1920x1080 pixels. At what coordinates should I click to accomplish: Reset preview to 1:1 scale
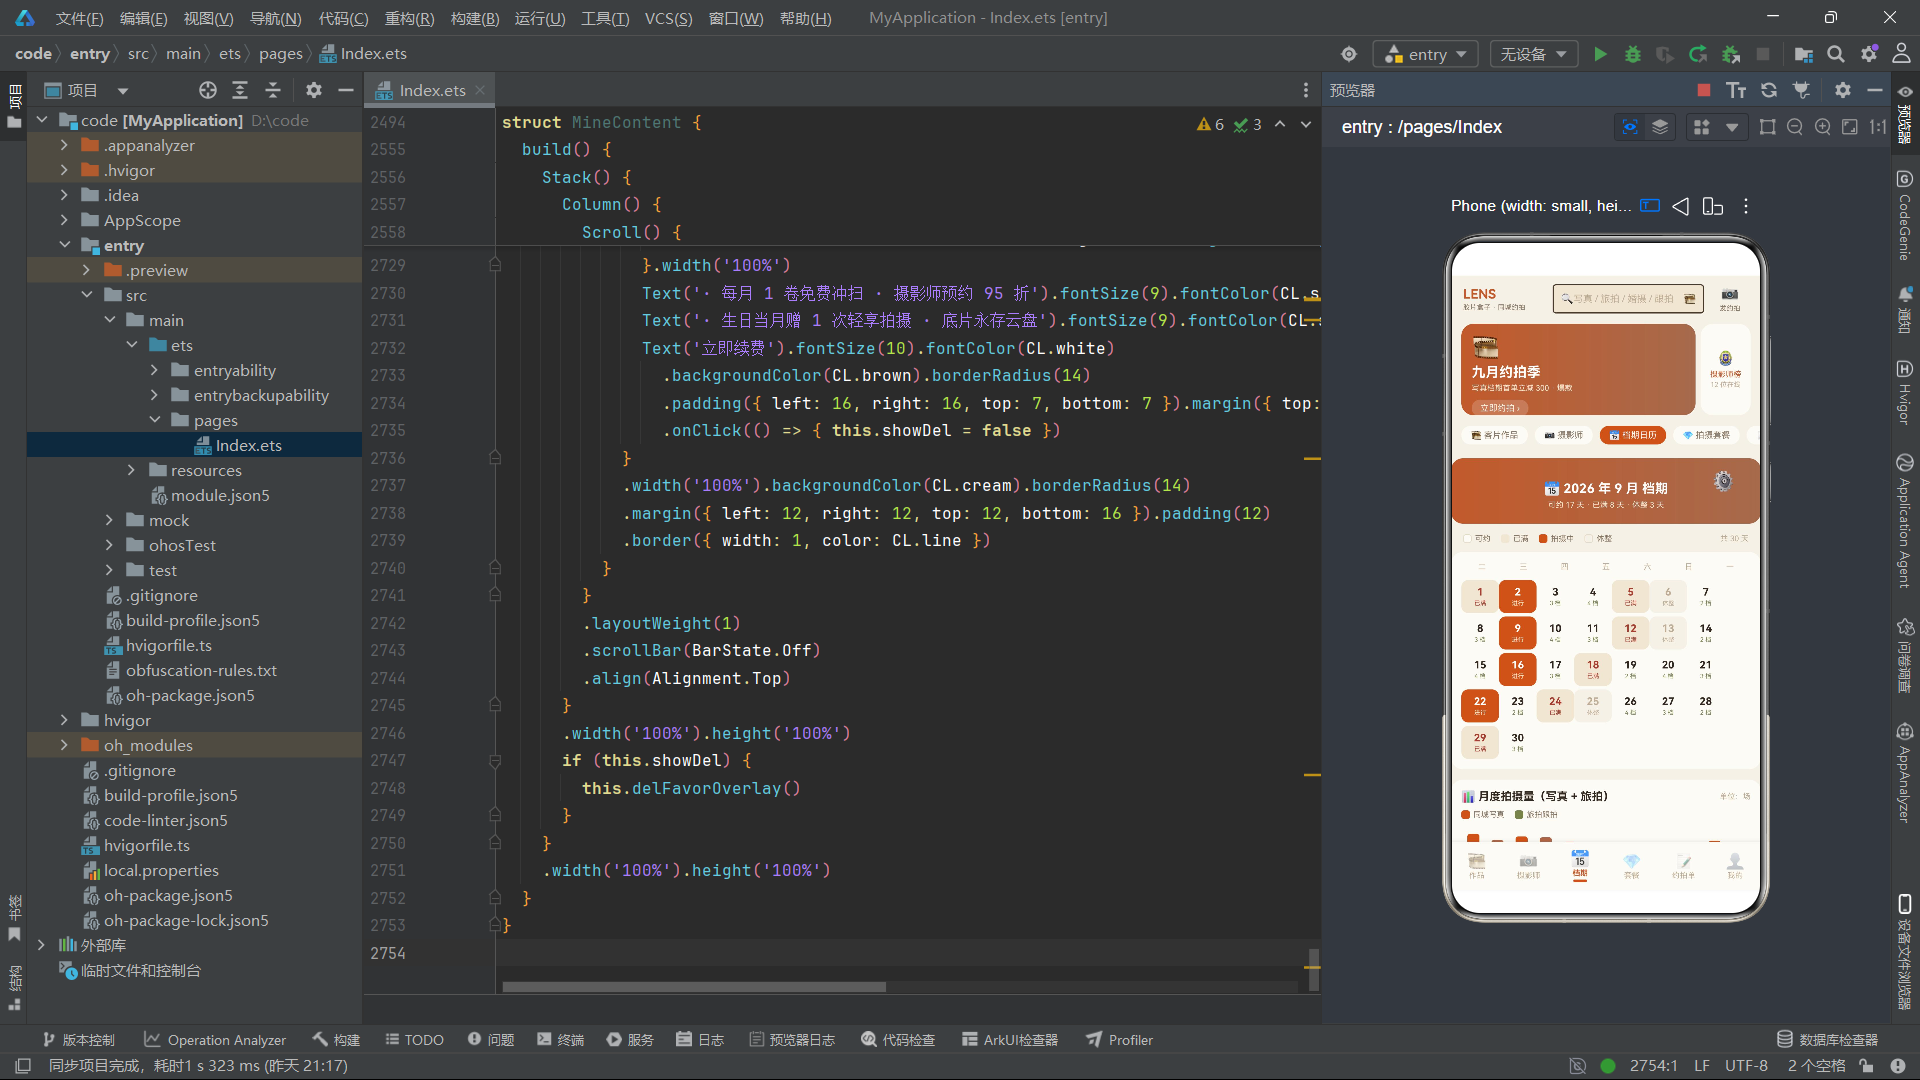pyautogui.click(x=1877, y=127)
